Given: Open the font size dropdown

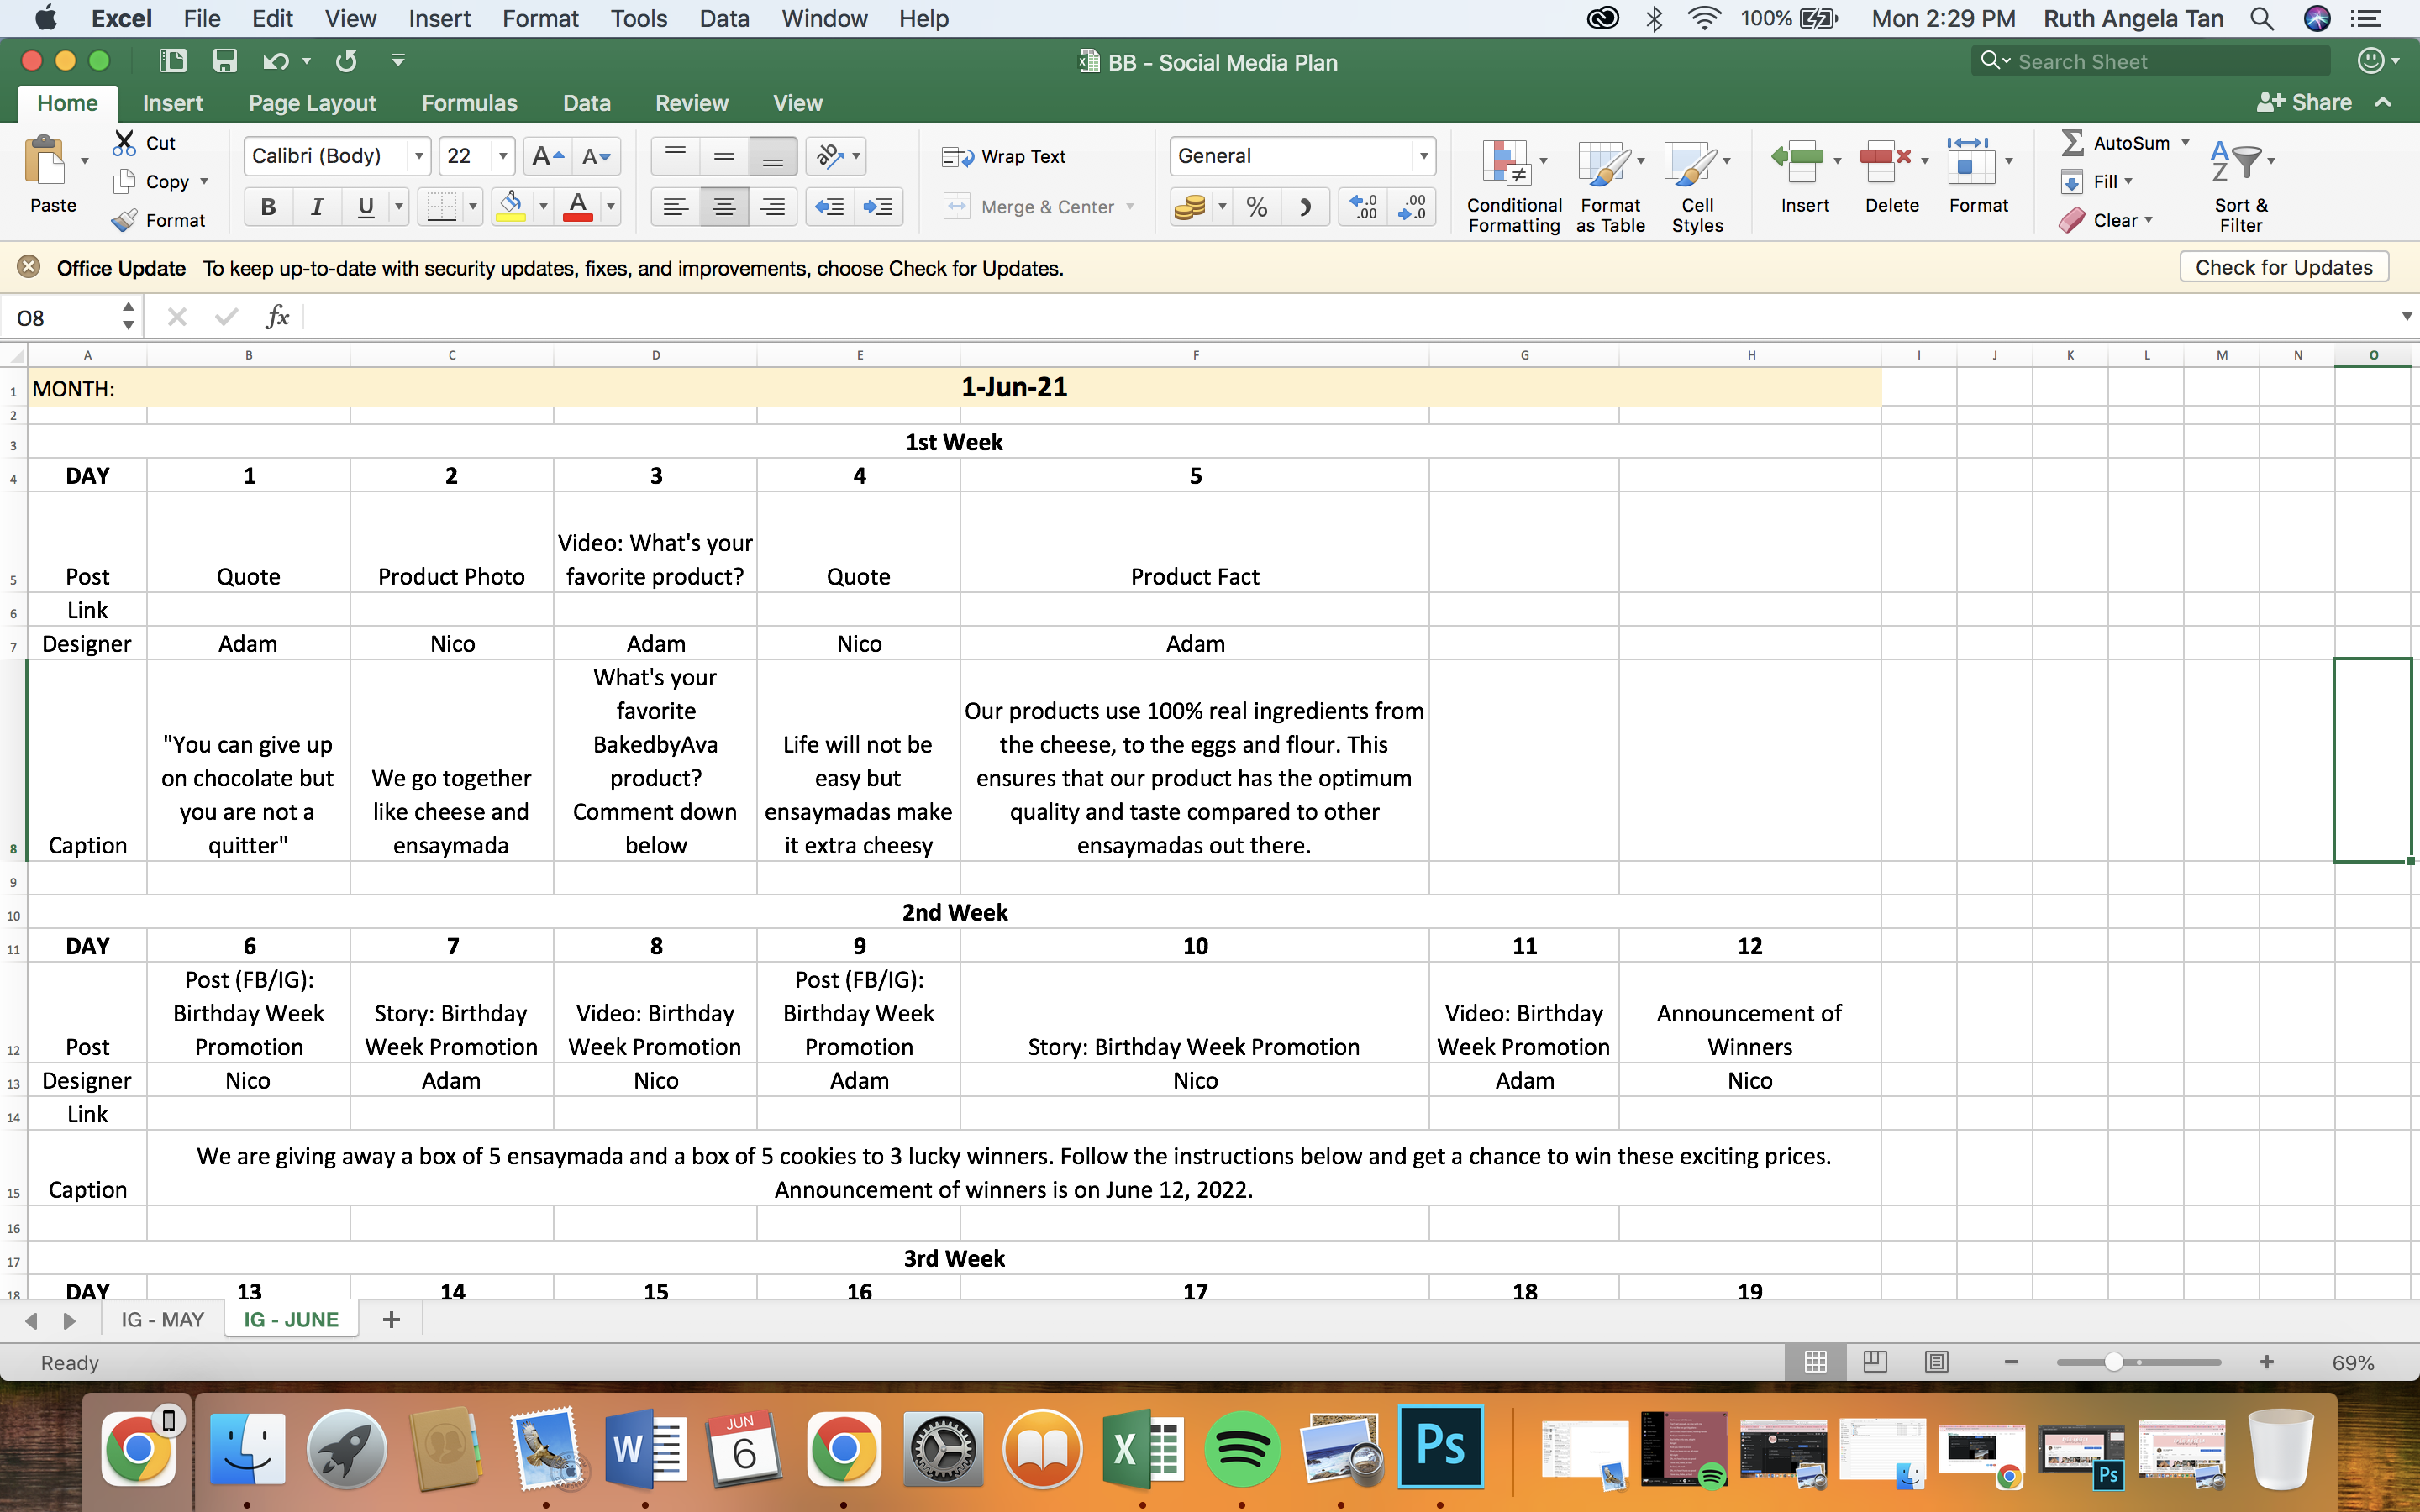Looking at the screenshot, I should [x=503, y=156].
